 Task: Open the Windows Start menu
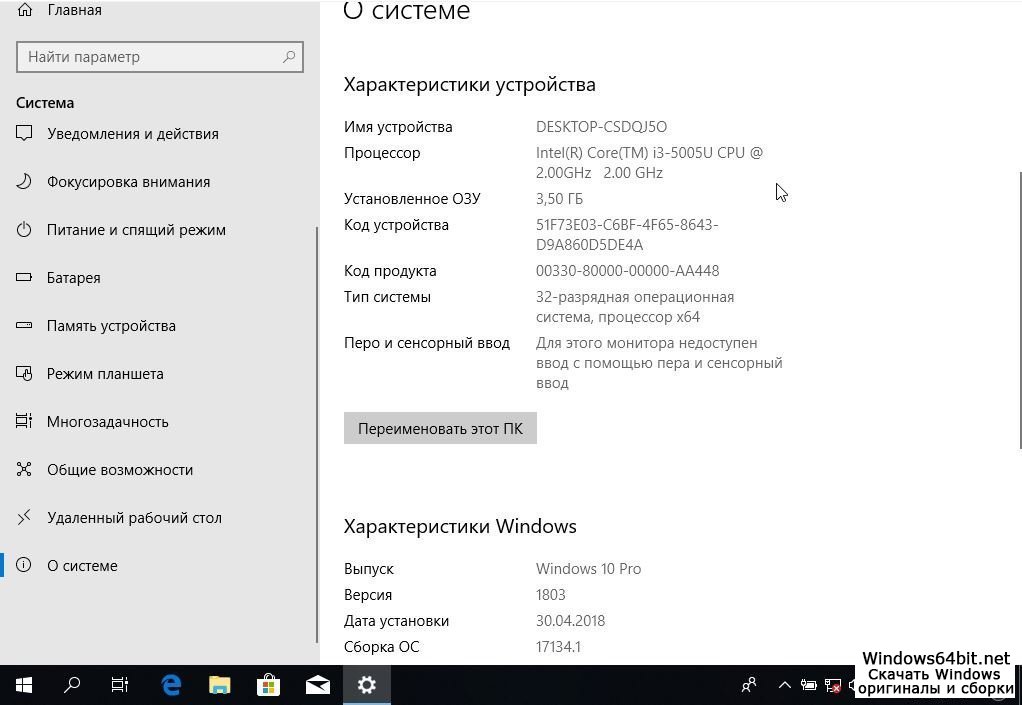click(24, 685)
